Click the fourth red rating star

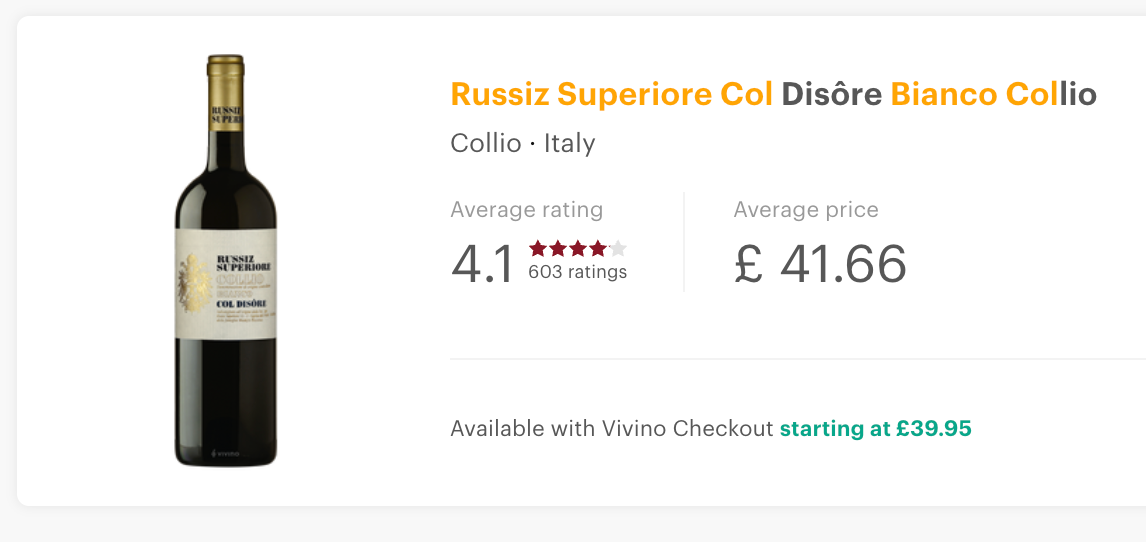point(598,248)
